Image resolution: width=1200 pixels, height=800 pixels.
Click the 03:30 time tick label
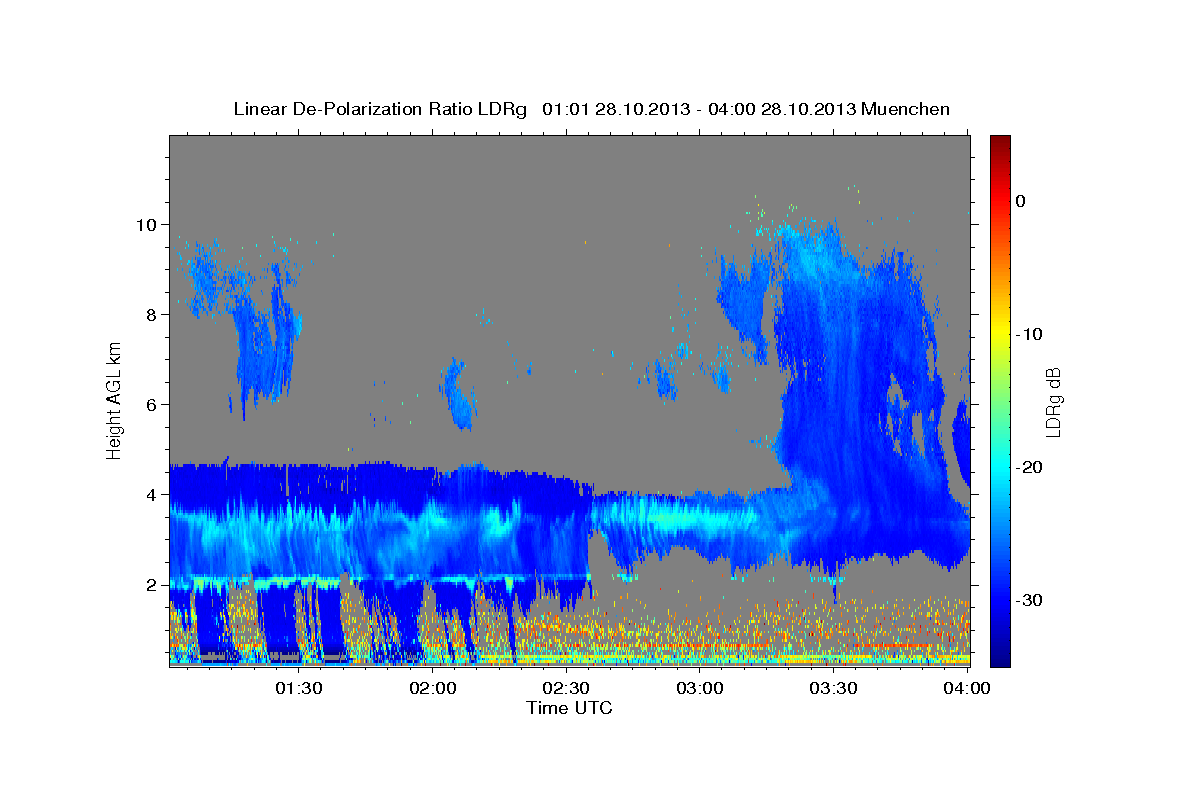[833, 688]
